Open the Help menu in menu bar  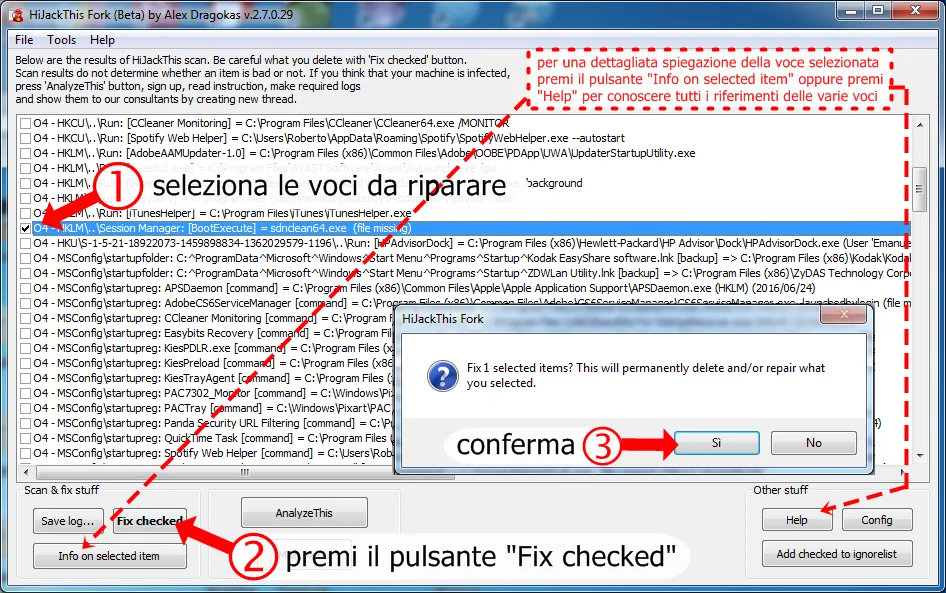(x=102, y=40)
